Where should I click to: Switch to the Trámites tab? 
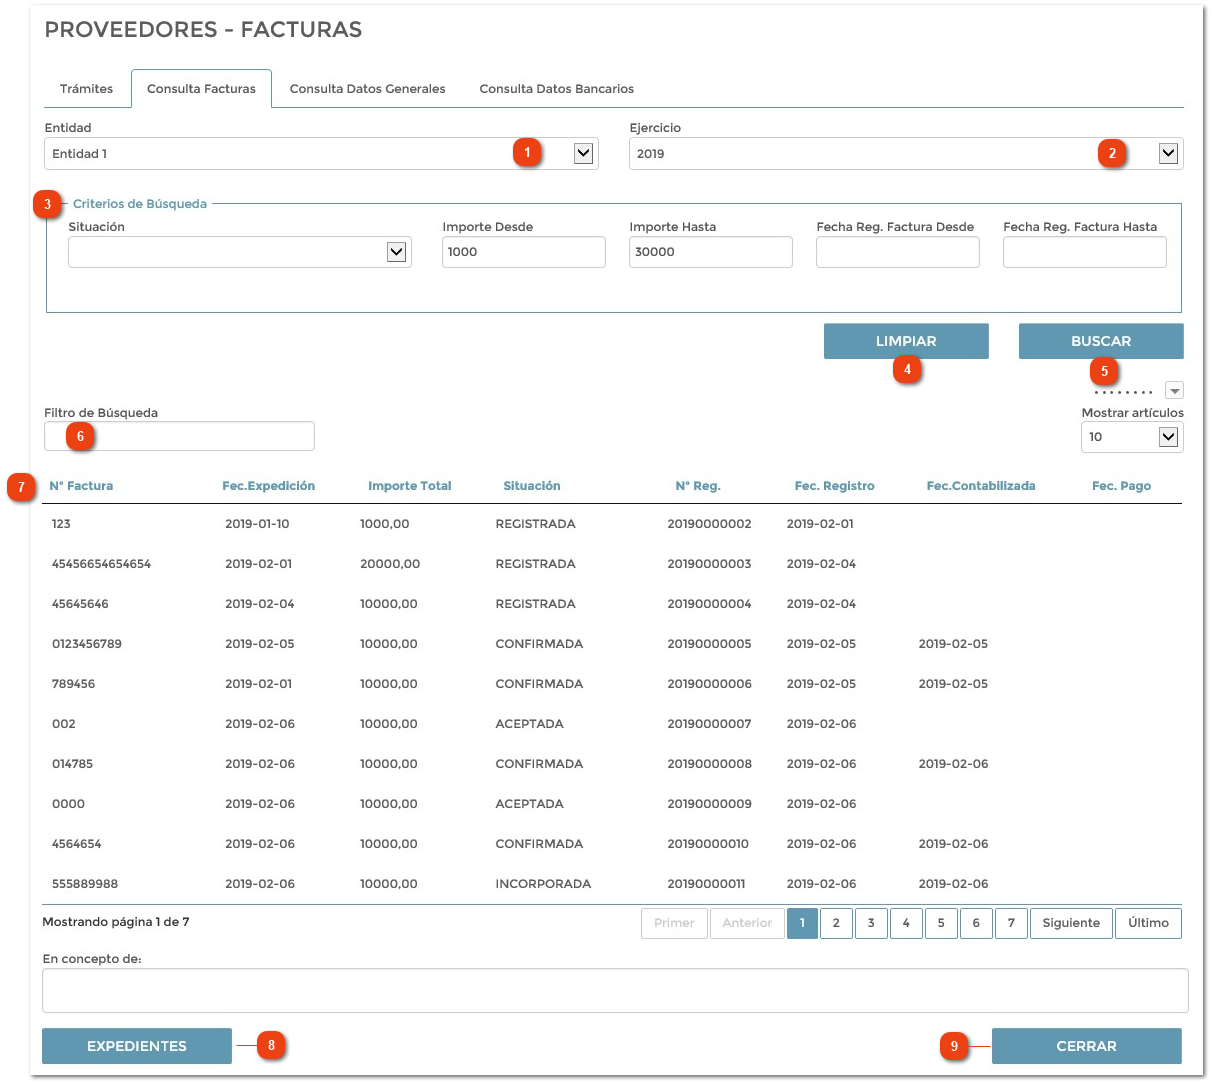tap(87, 89)
